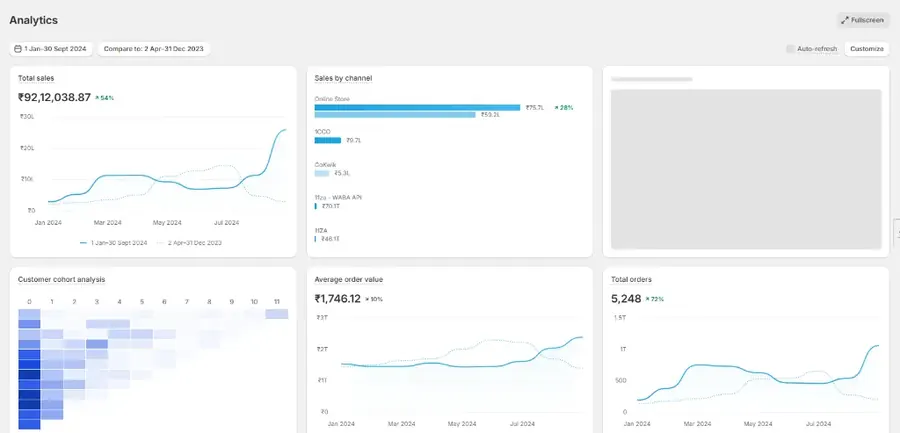Select the GoKwik channel label

[325, 165]
